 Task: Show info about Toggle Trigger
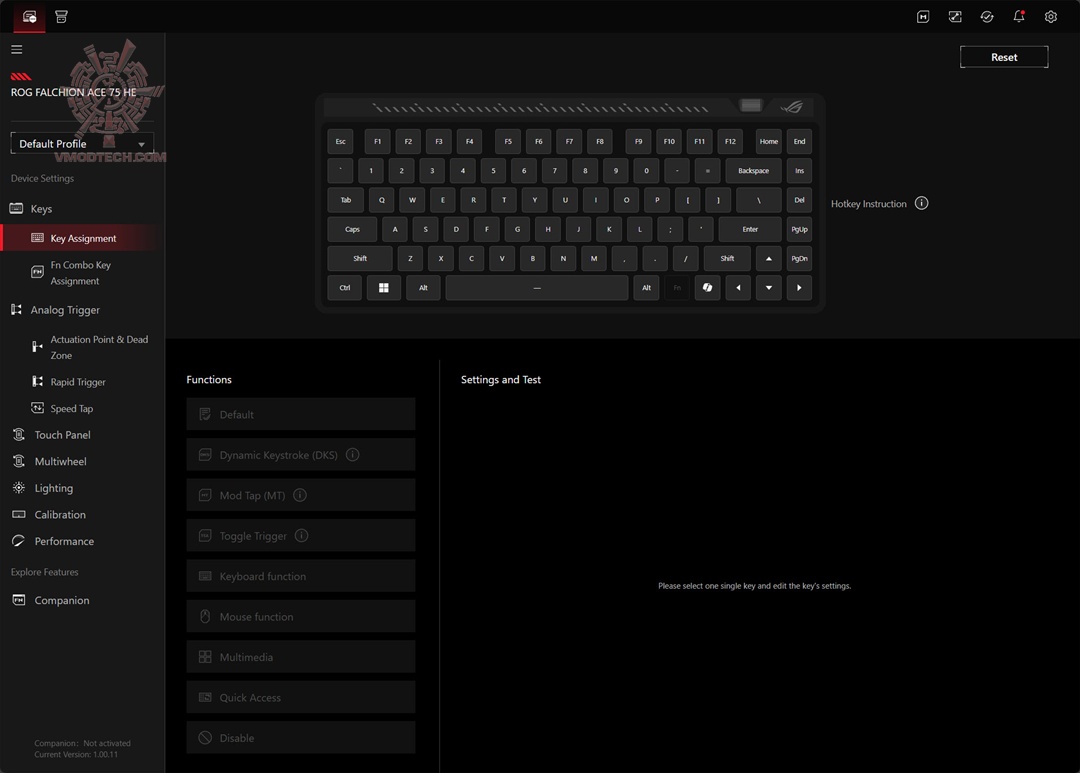[302, 535]
